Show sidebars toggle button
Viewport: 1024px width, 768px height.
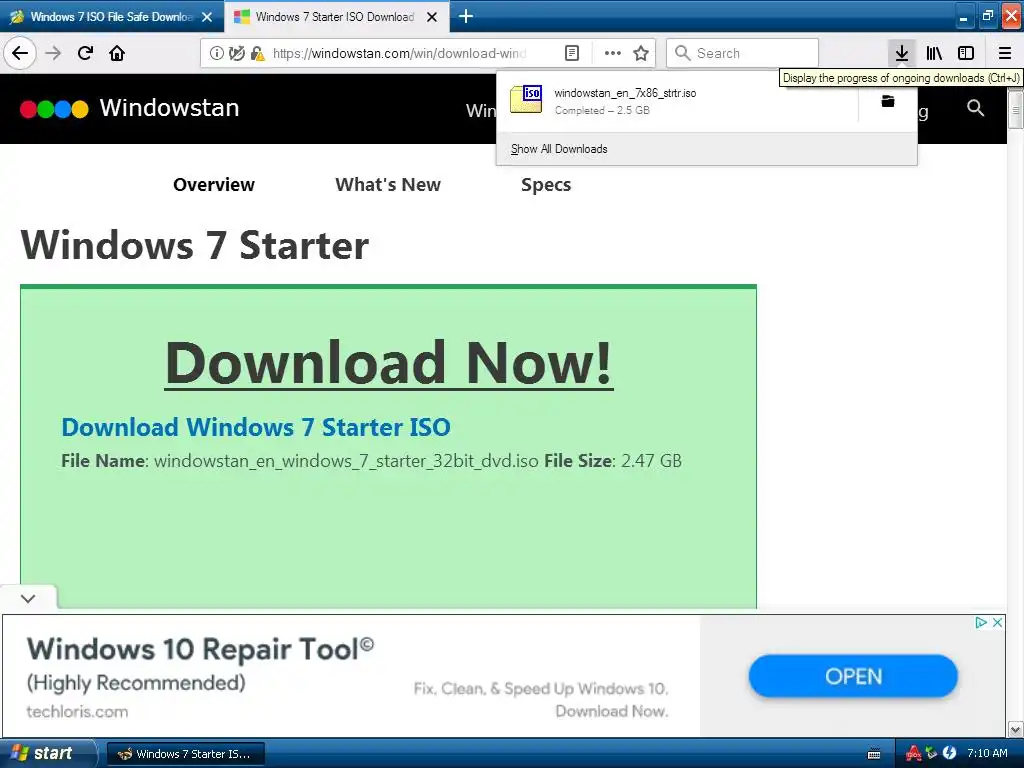point(966,53)
